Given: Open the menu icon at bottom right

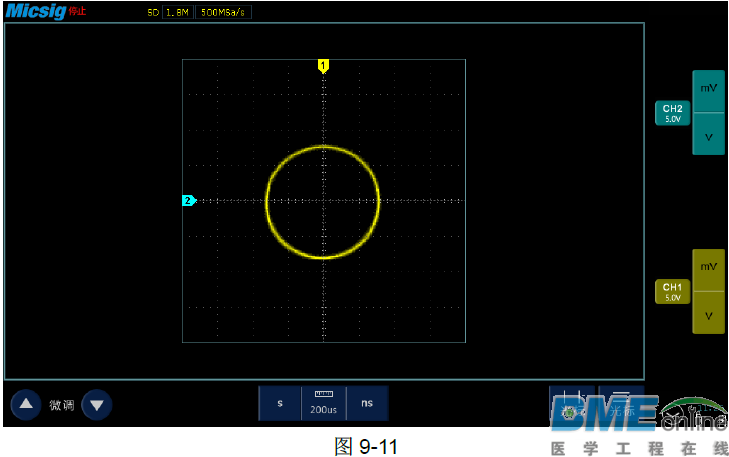Looking at the screenshot, I should tap(621, 397).
